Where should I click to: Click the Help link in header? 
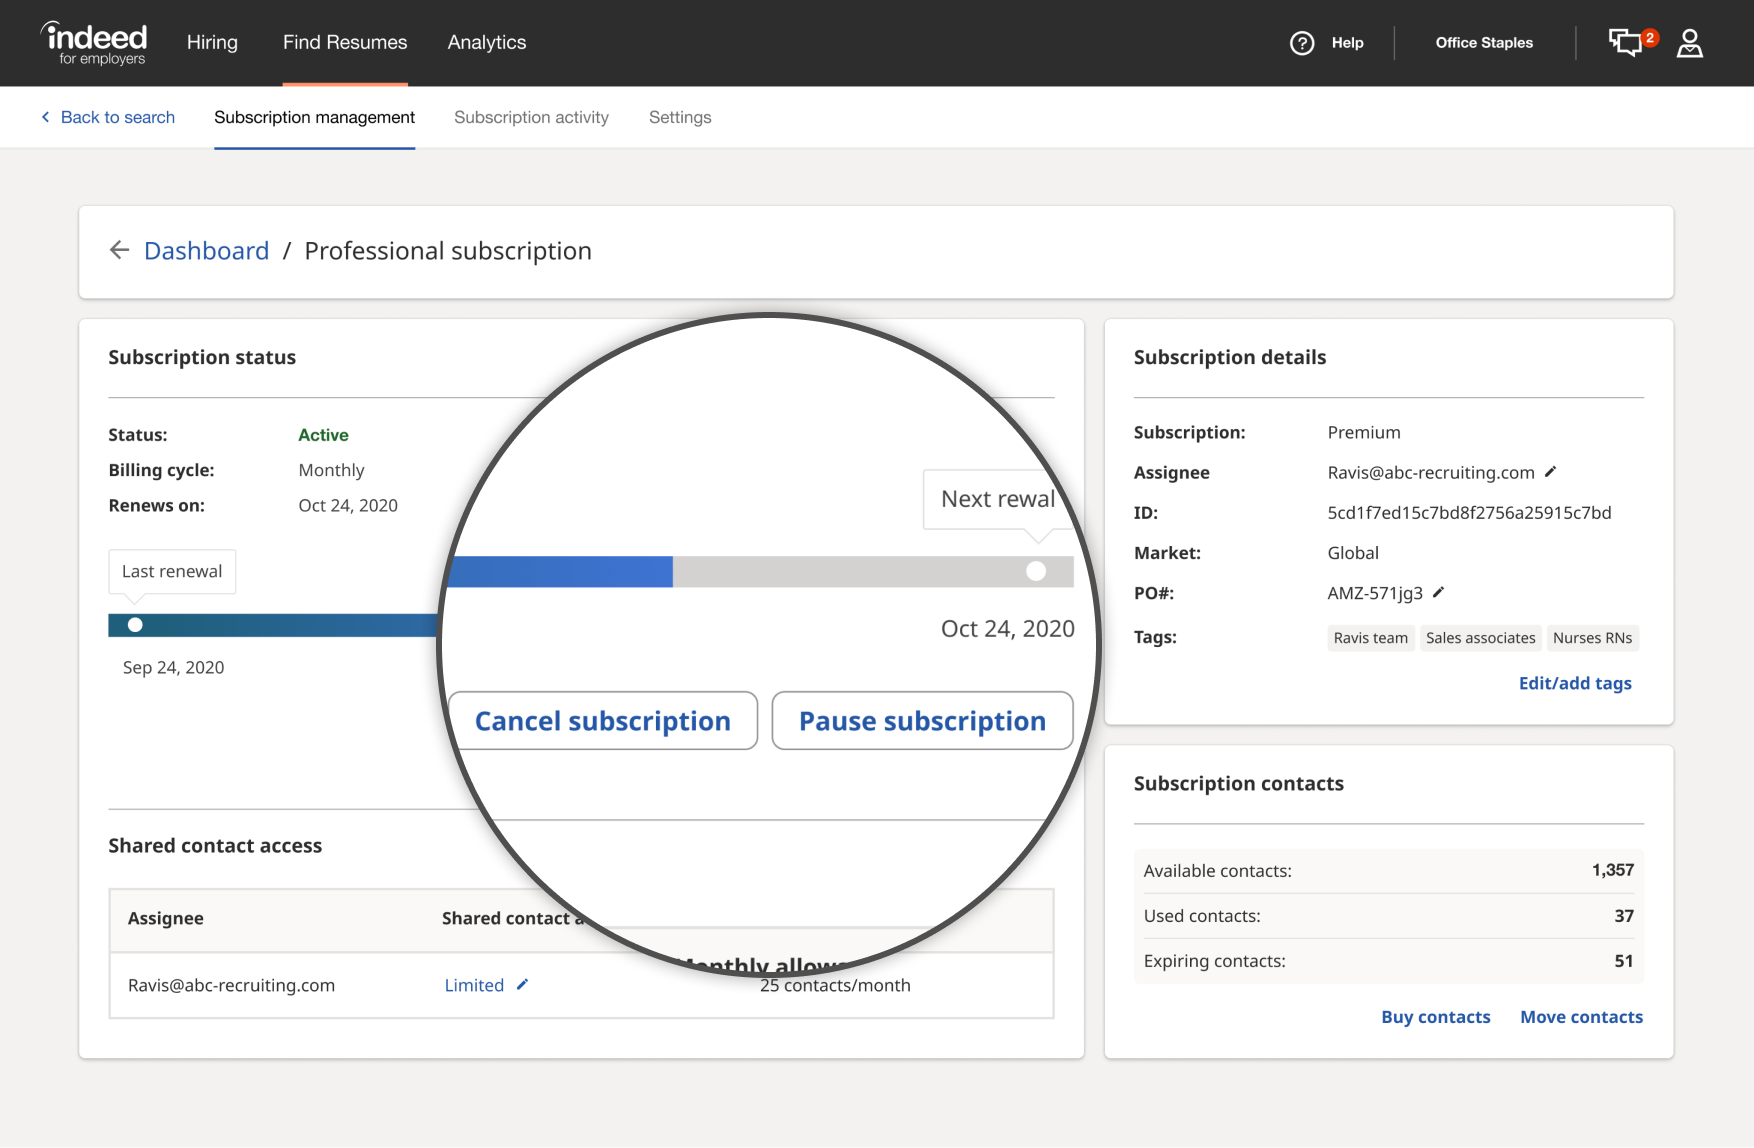[x=1347, y=43]
